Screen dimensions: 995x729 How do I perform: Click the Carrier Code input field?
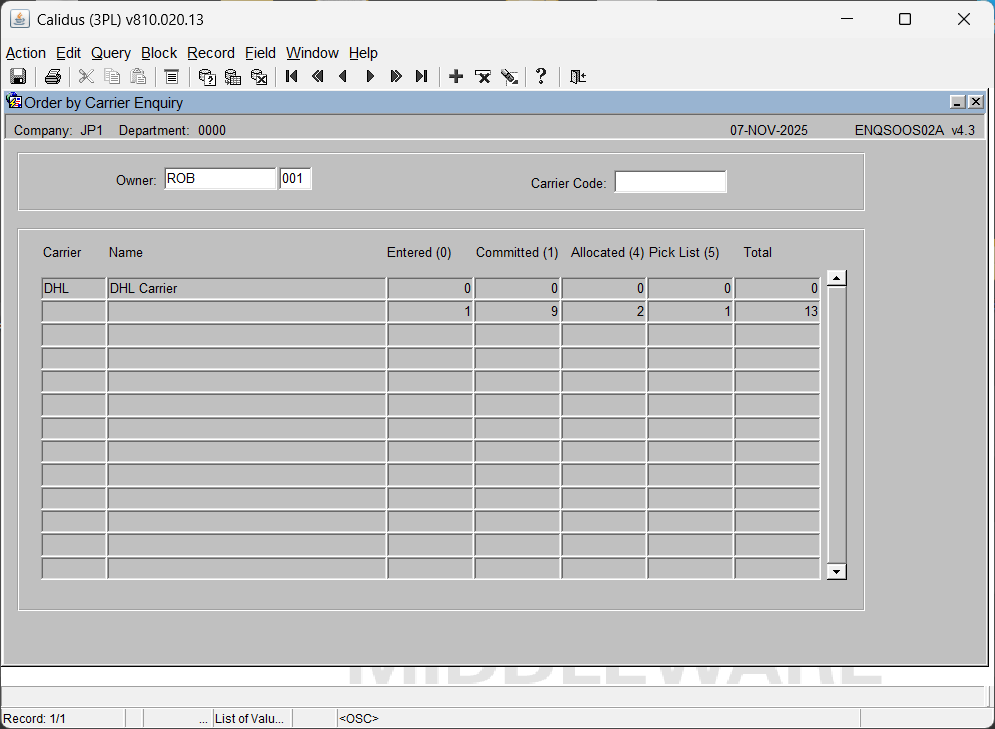click(670, 182)
